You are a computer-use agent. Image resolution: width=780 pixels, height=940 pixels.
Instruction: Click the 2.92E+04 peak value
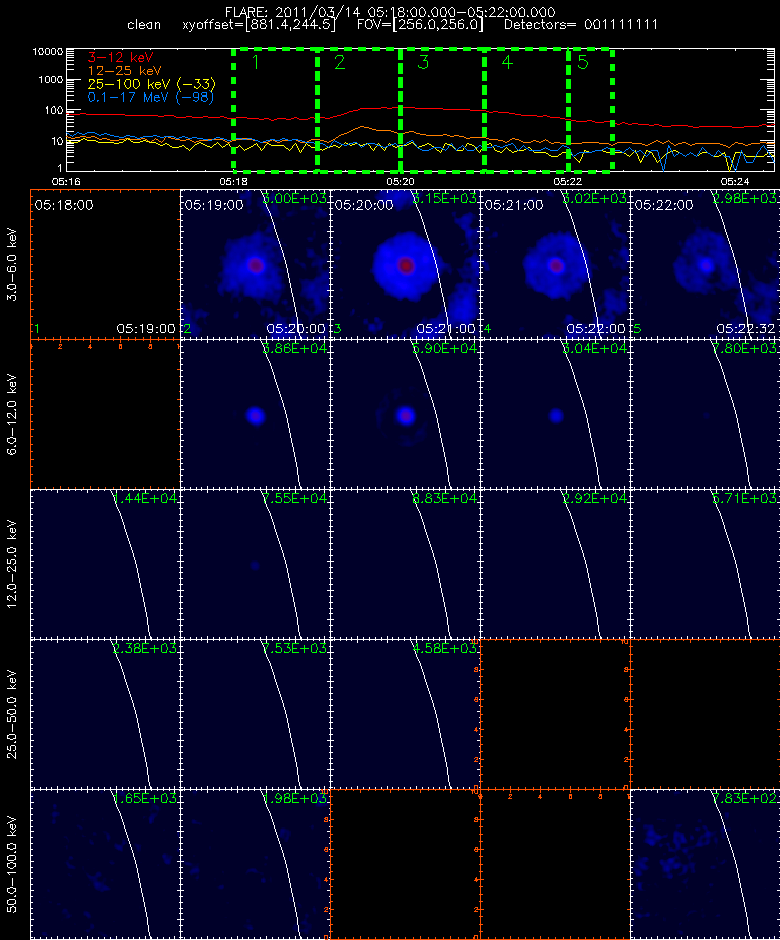595,498
